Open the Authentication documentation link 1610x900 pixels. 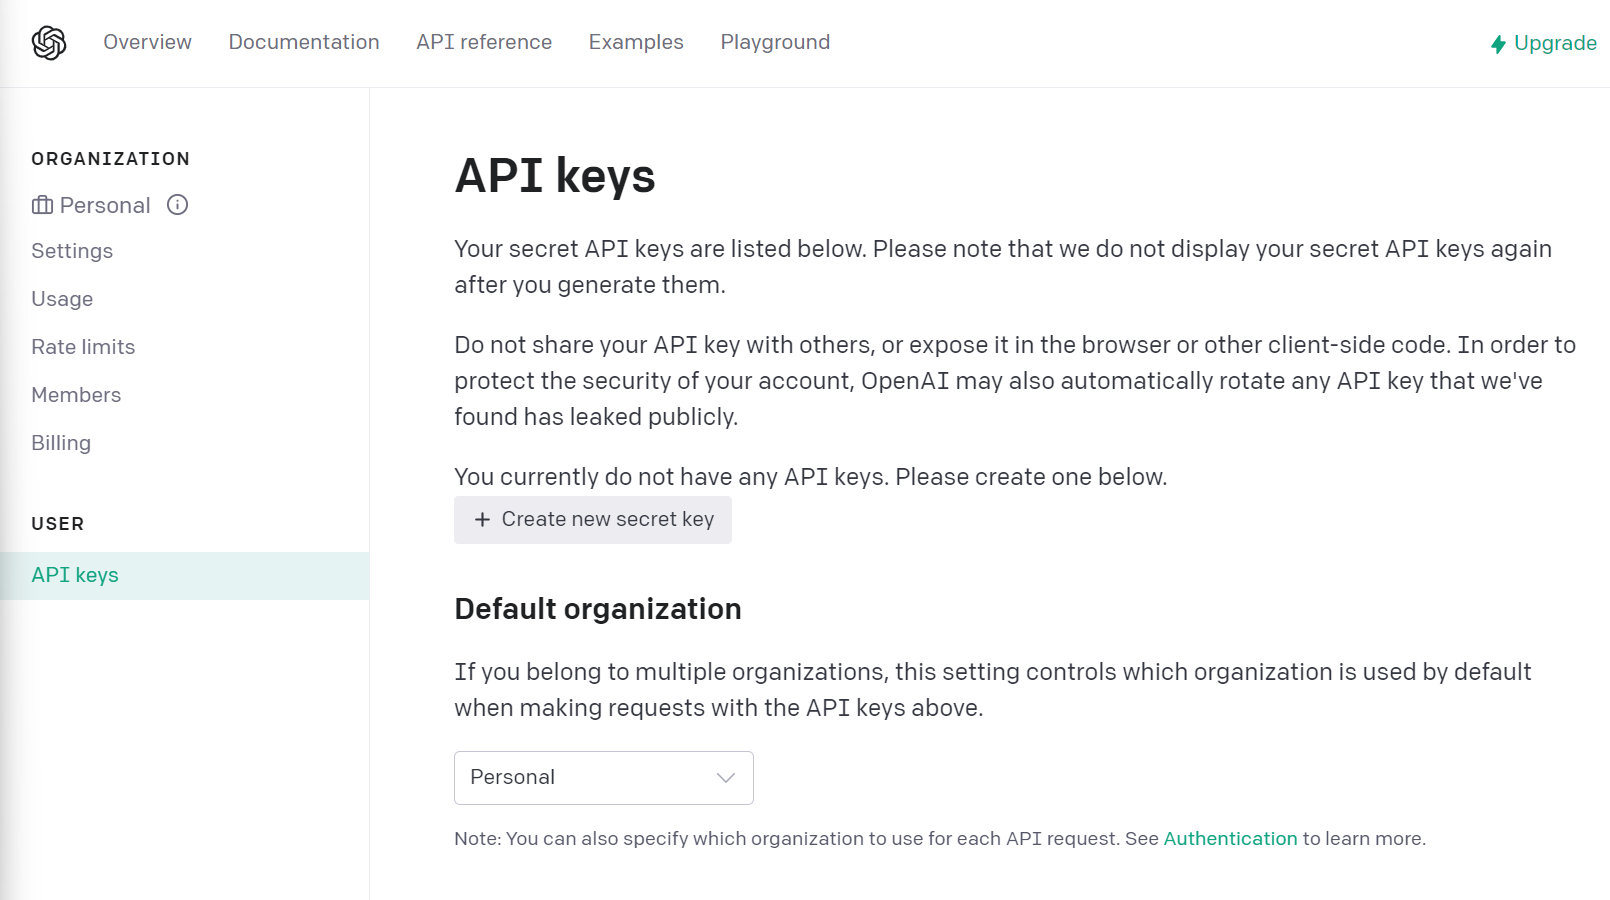tap(1230, 838)
